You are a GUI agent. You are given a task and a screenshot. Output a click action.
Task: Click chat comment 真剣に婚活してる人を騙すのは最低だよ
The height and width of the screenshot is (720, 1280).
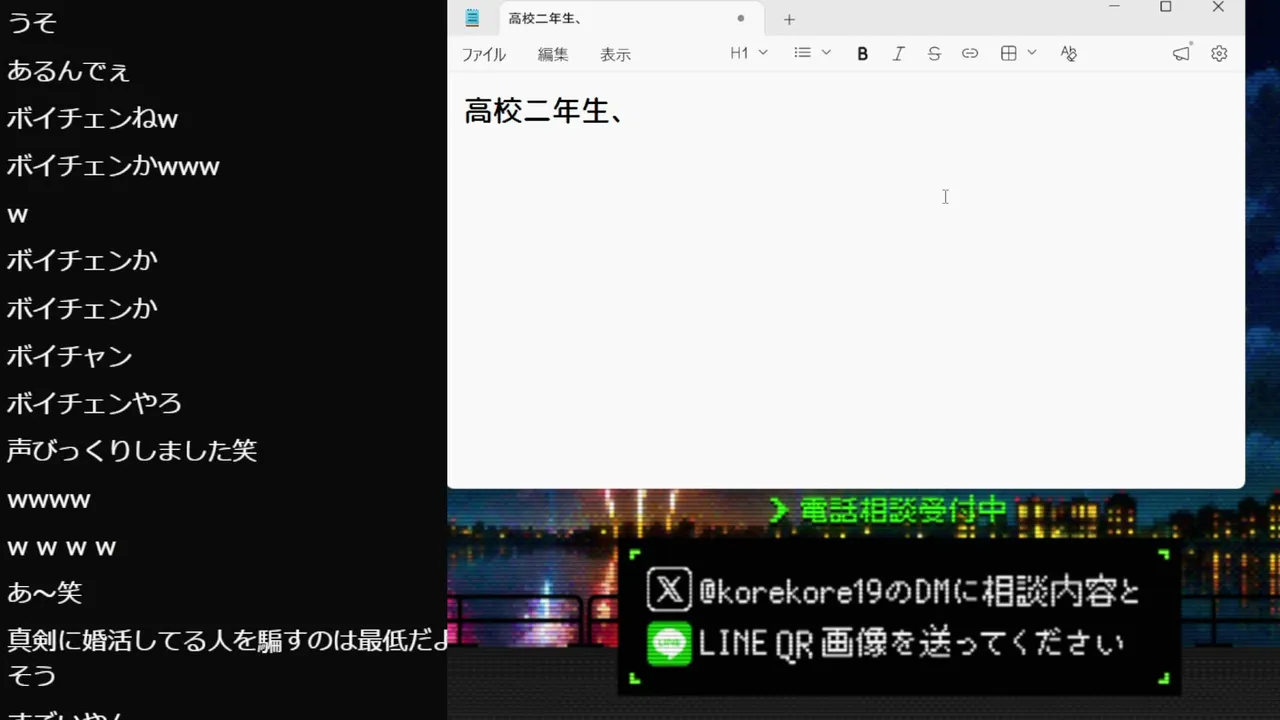point(228,640)
